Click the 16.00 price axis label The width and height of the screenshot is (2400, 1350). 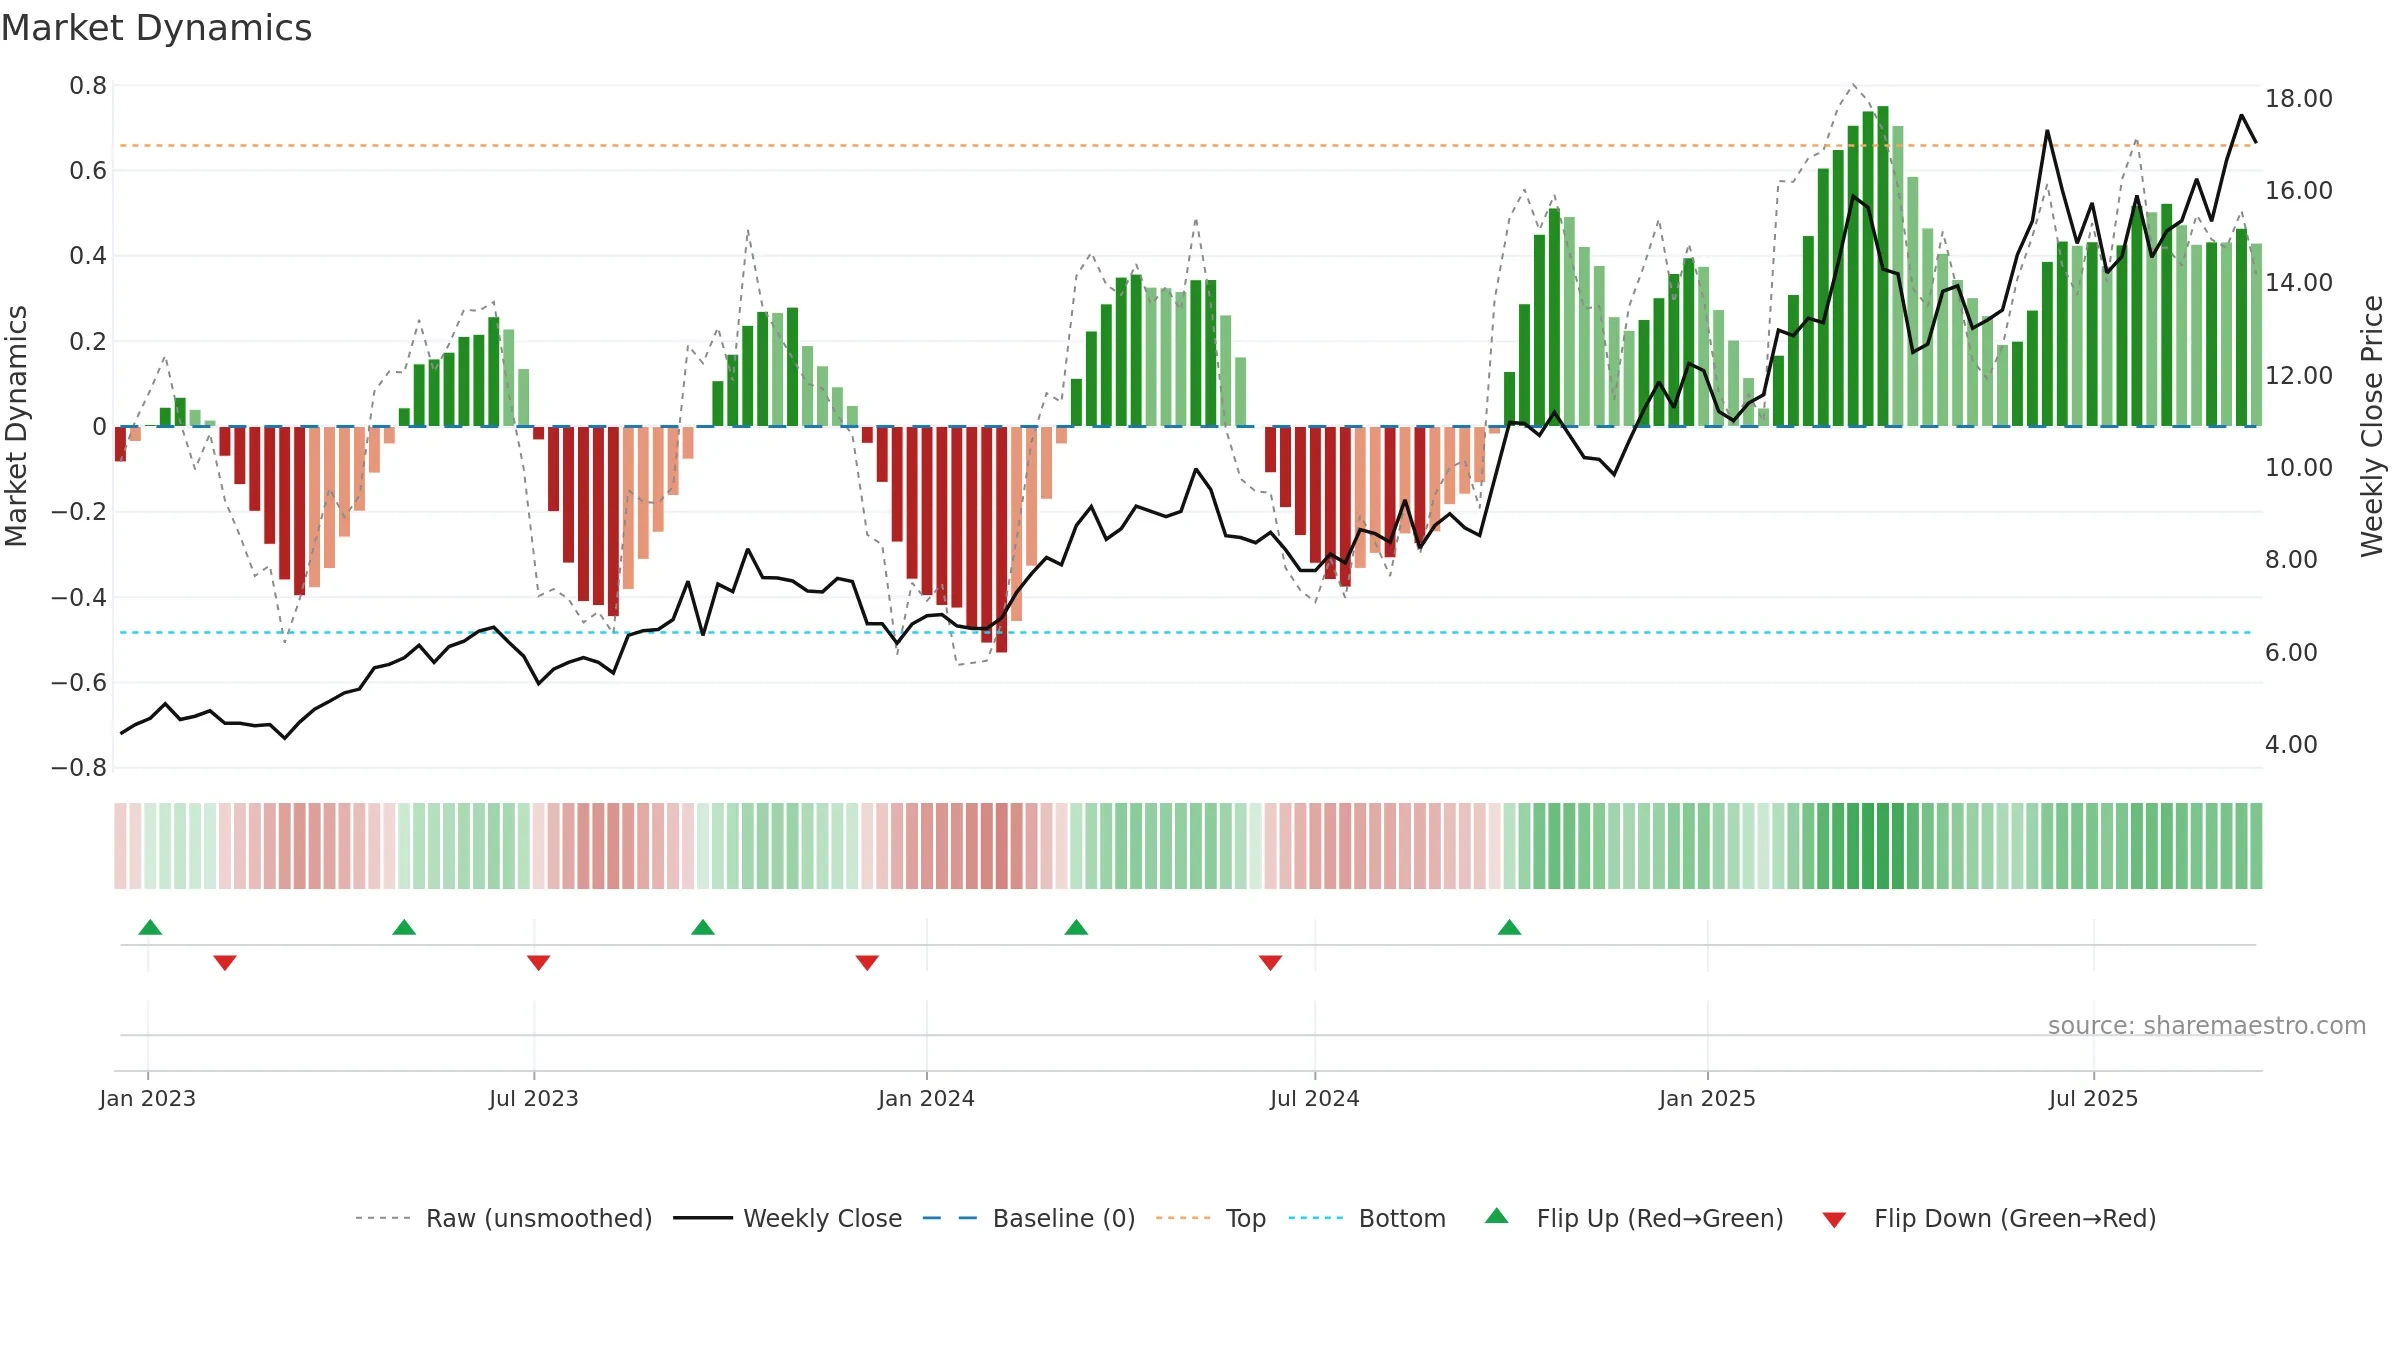point(2299,190)
